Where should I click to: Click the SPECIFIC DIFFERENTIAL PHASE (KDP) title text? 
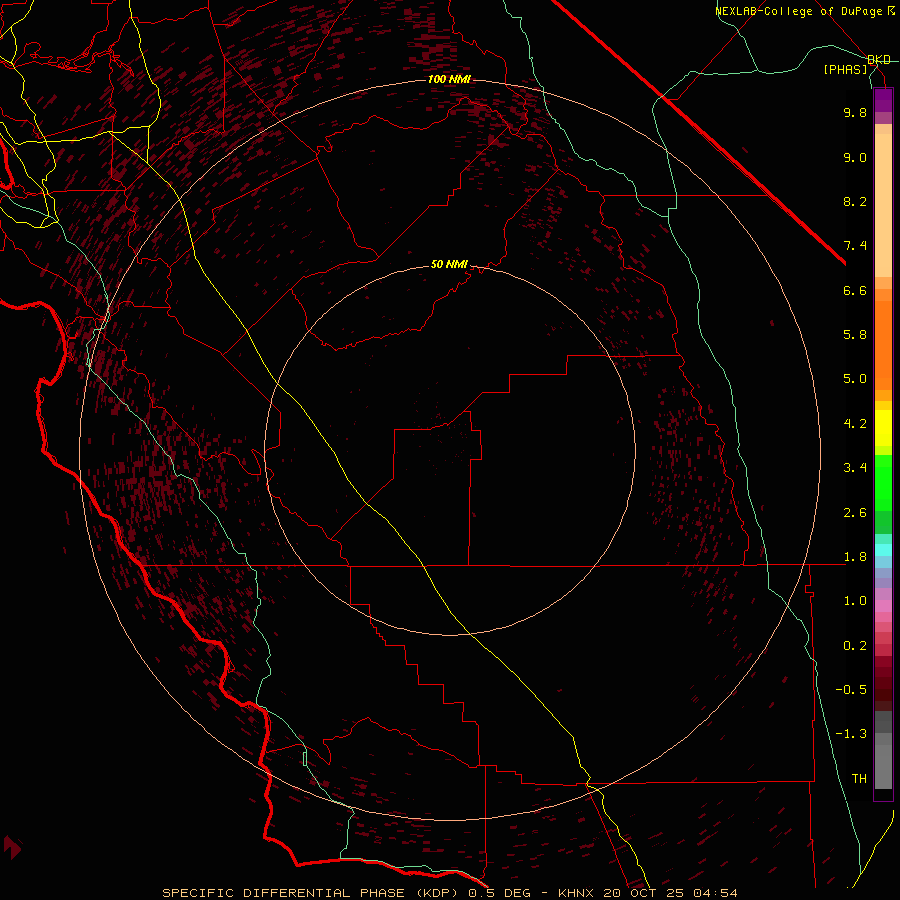click(x=313, y=893)
